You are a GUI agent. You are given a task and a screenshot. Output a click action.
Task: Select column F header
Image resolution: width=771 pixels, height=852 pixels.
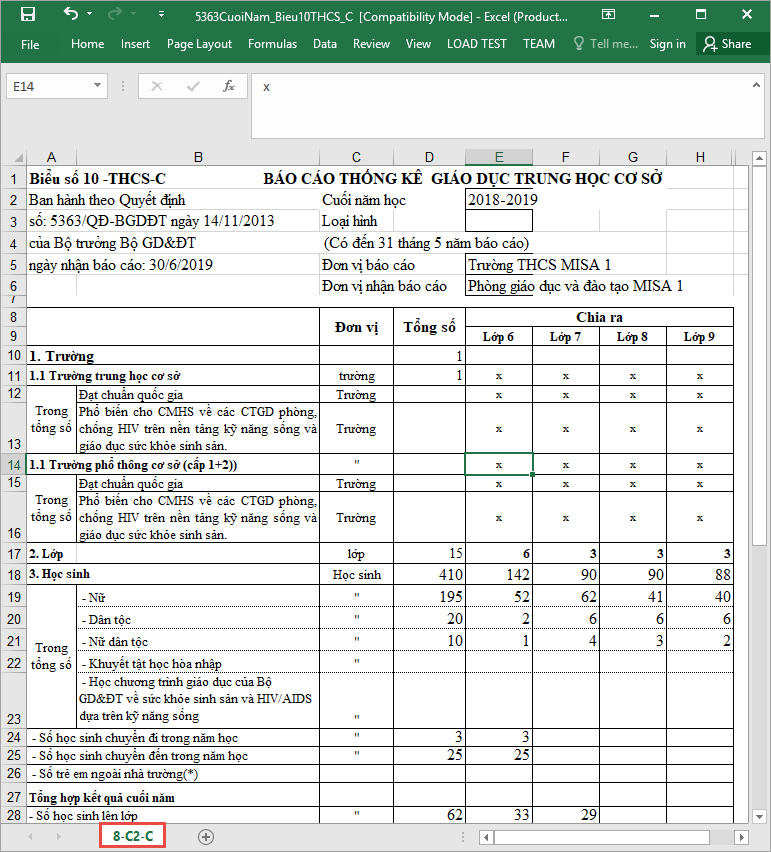click(566, 157)
